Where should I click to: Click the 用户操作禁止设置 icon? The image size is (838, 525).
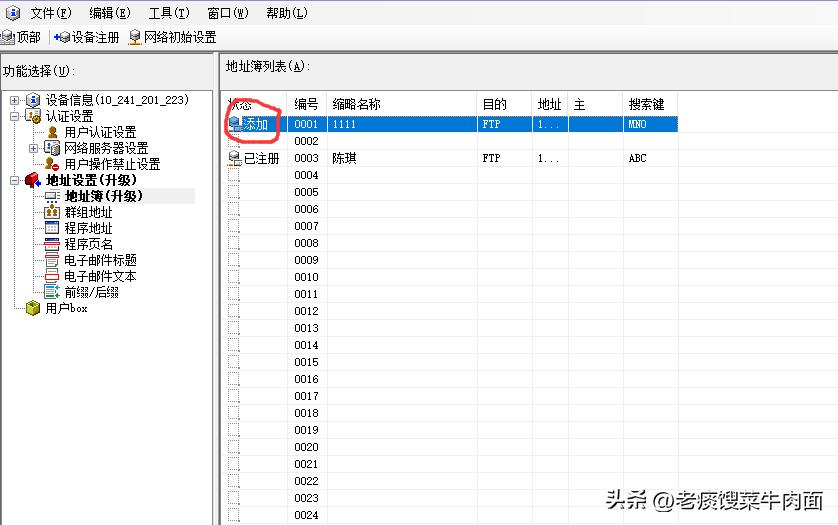(52, 164)
